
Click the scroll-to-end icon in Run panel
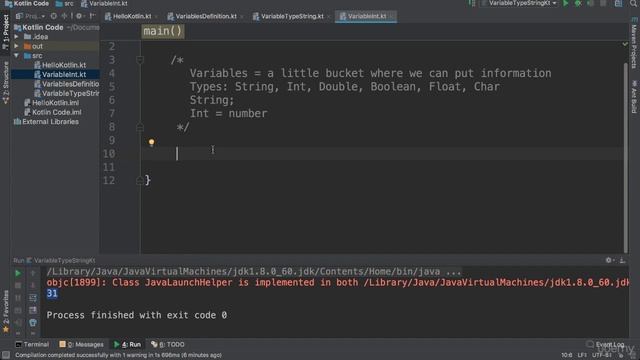tap(33, 310)
